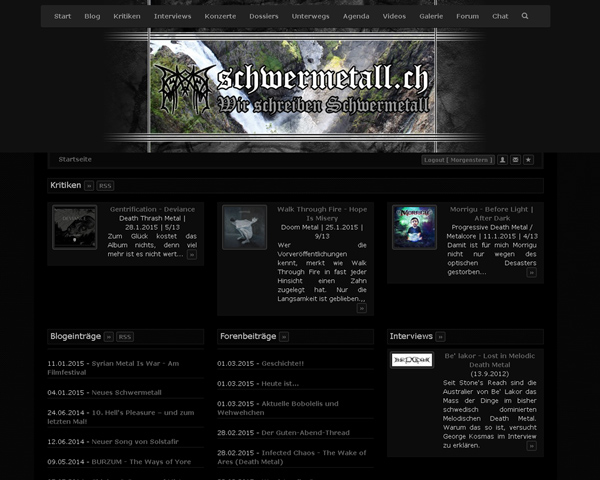This screenshot has height=480, width=600.
Task: Open the Blog menu item
Action: 92,16
